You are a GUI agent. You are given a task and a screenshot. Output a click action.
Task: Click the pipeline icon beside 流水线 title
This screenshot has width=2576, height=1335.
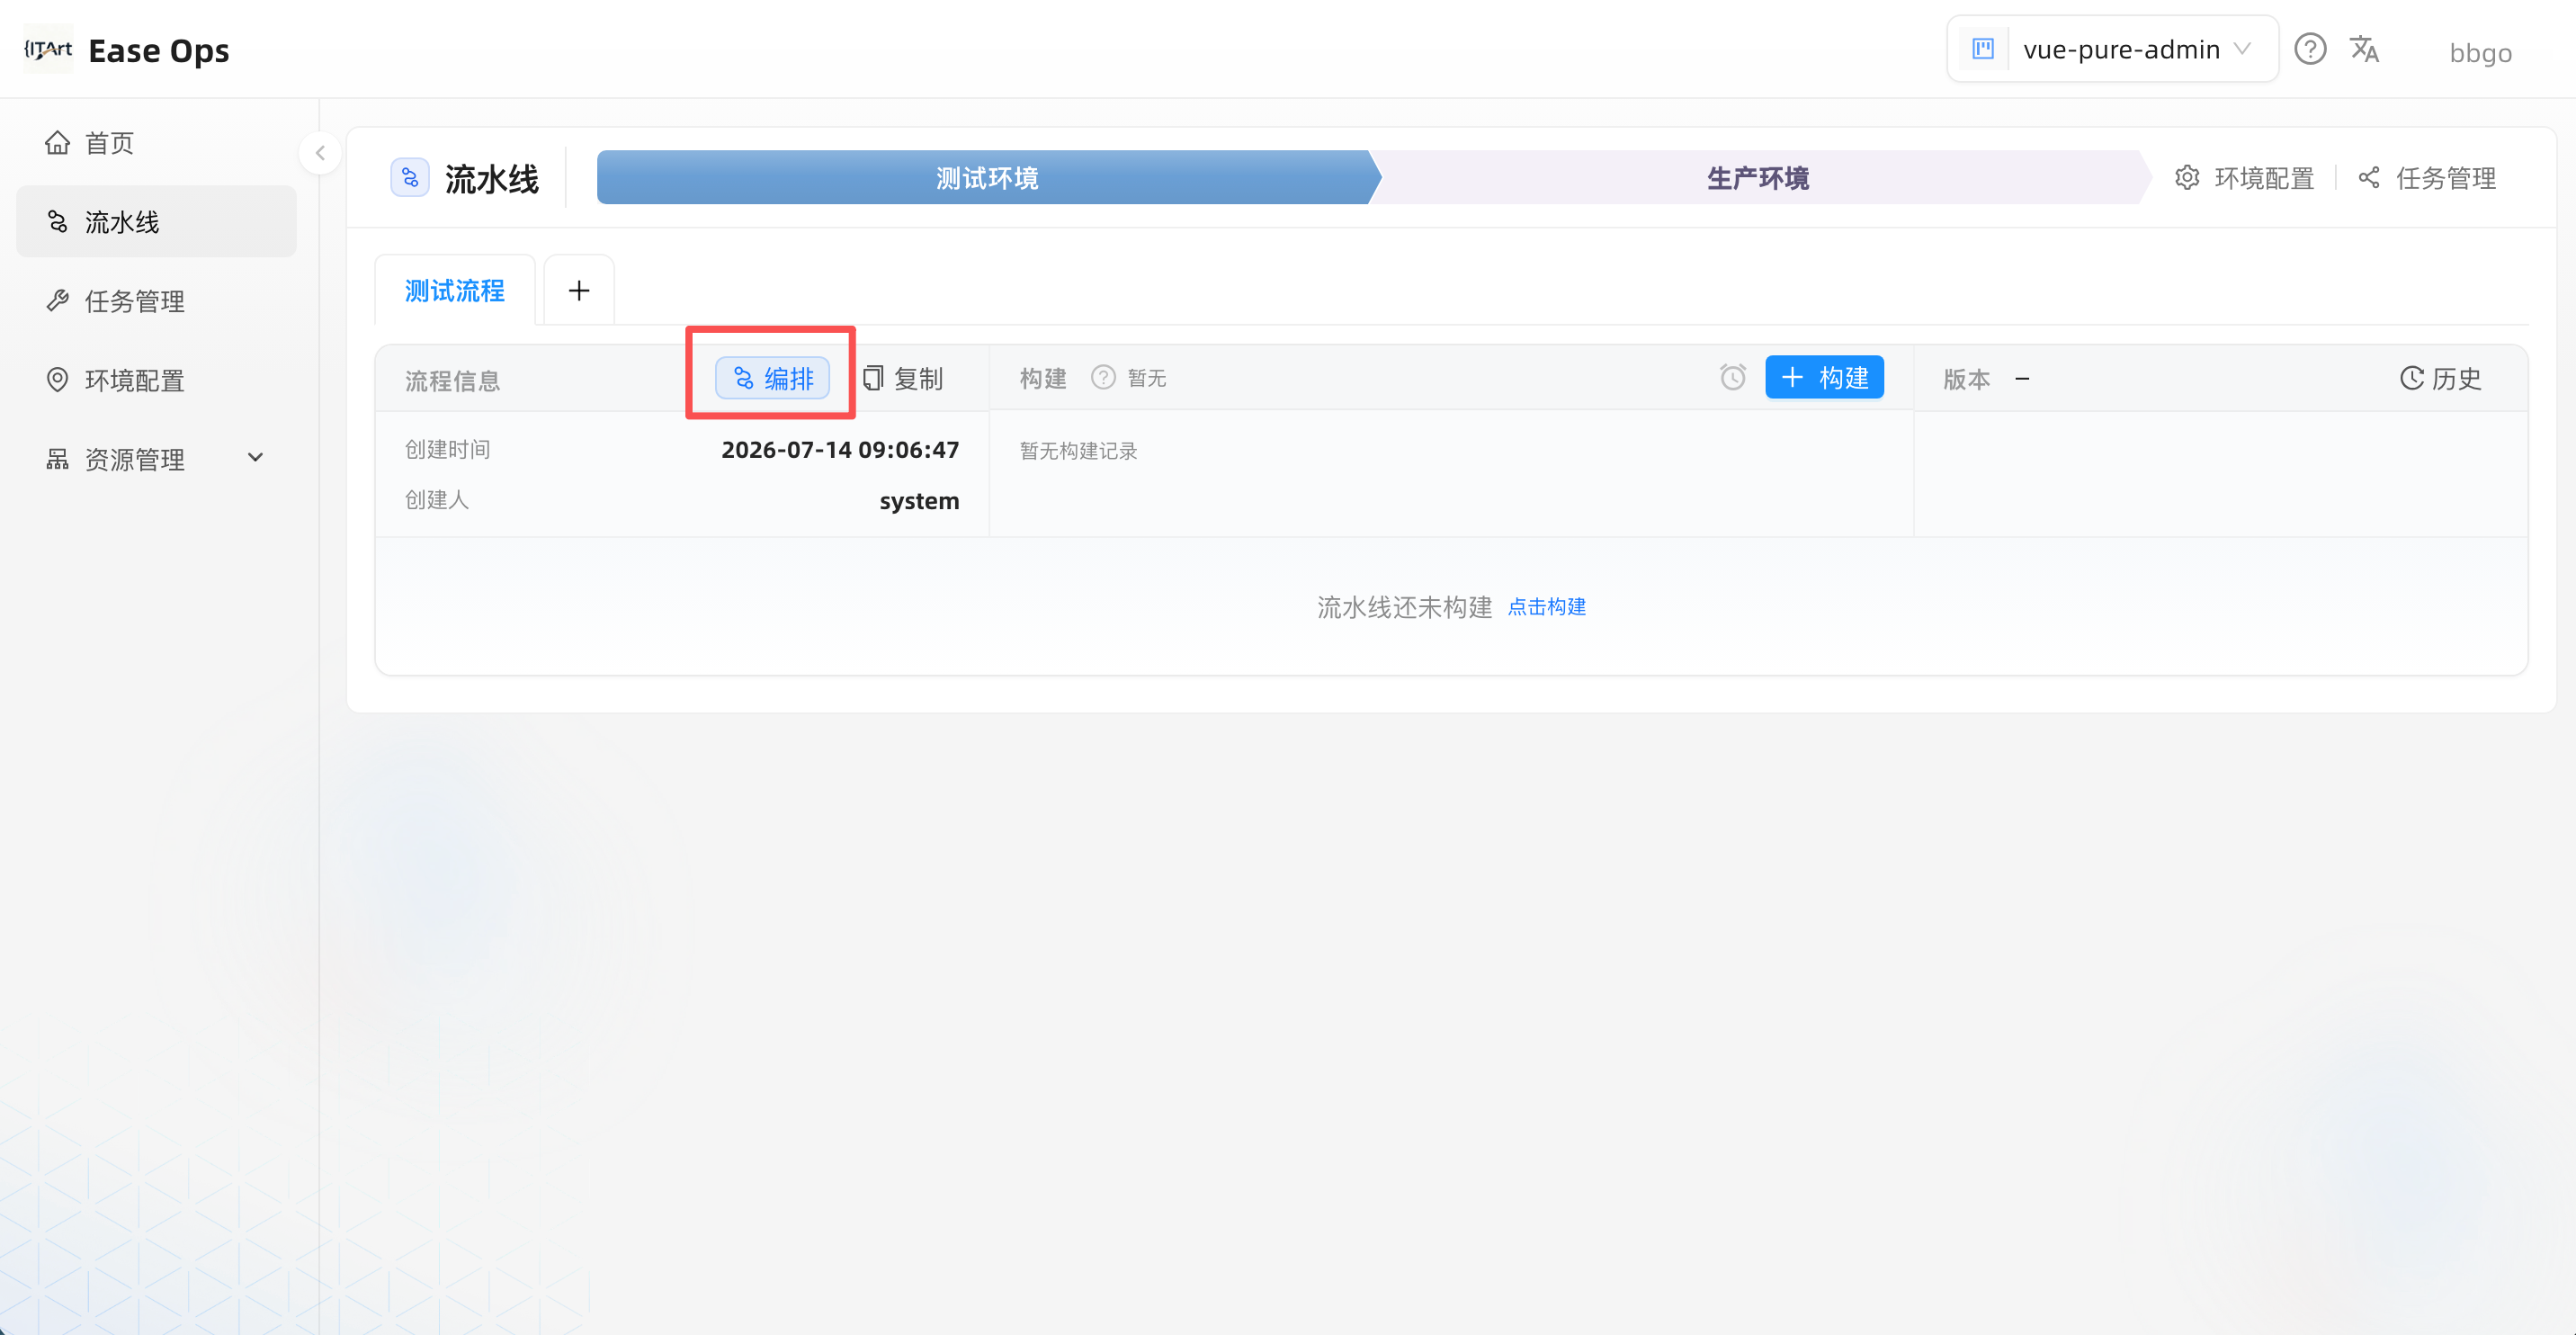coord(410,178)
